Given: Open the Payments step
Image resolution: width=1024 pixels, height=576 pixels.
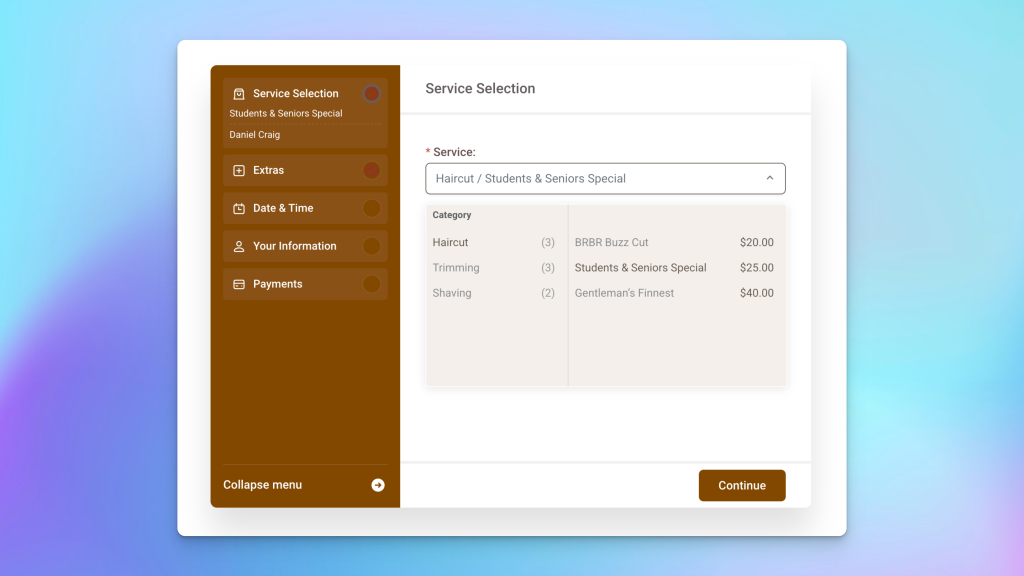Looking at the screenshot, I should coord(305,284).
